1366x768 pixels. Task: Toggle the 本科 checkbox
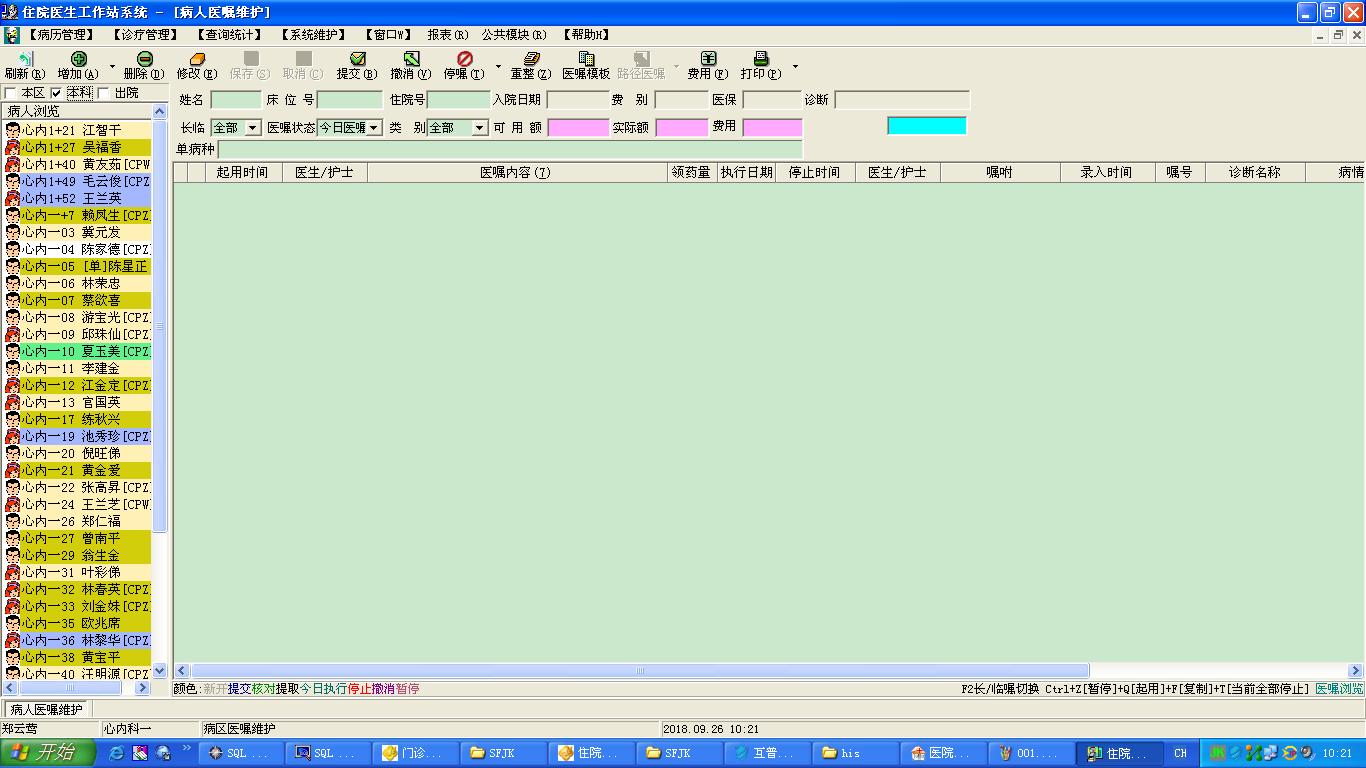[57, 93]
